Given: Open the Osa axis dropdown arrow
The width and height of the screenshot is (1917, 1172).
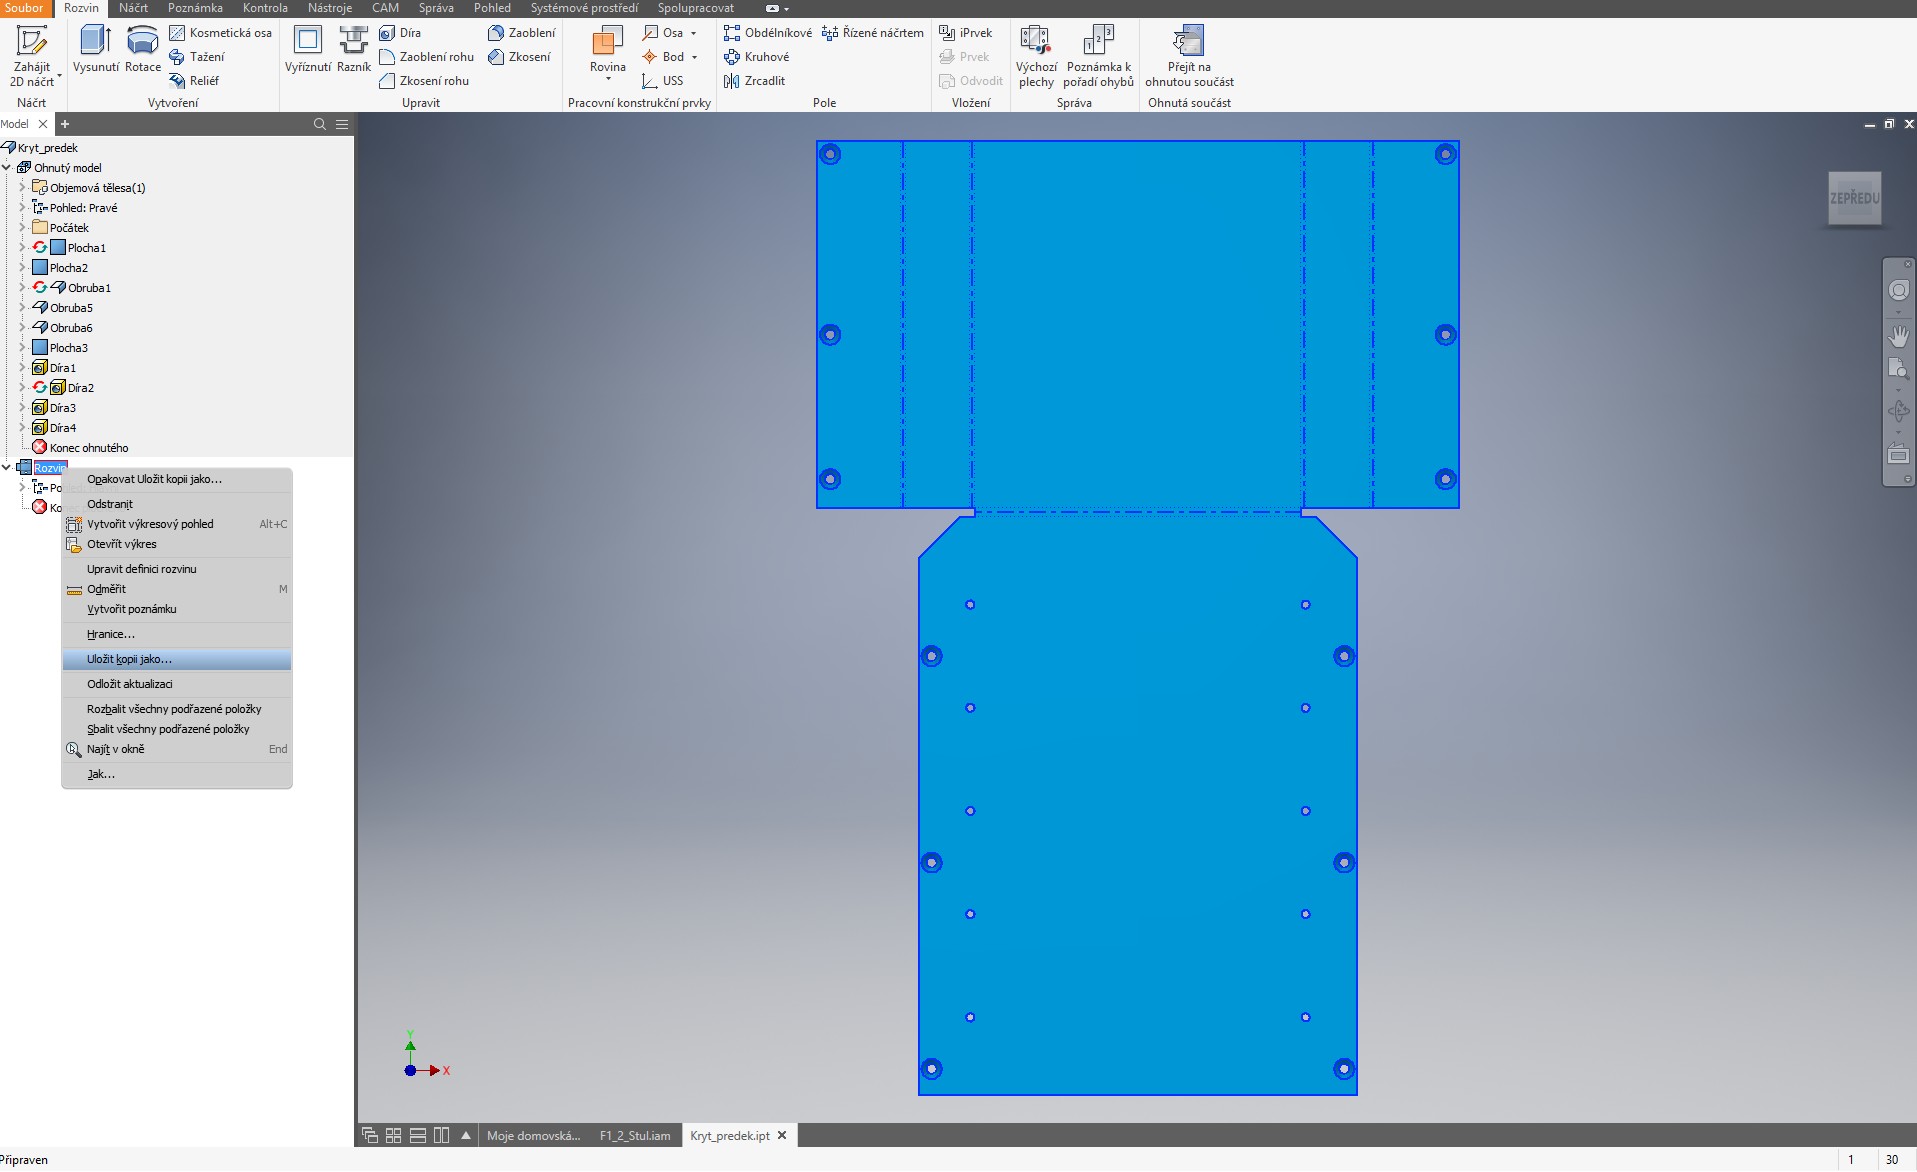Looking at the screenshot, I should click(x=694, y=33).
